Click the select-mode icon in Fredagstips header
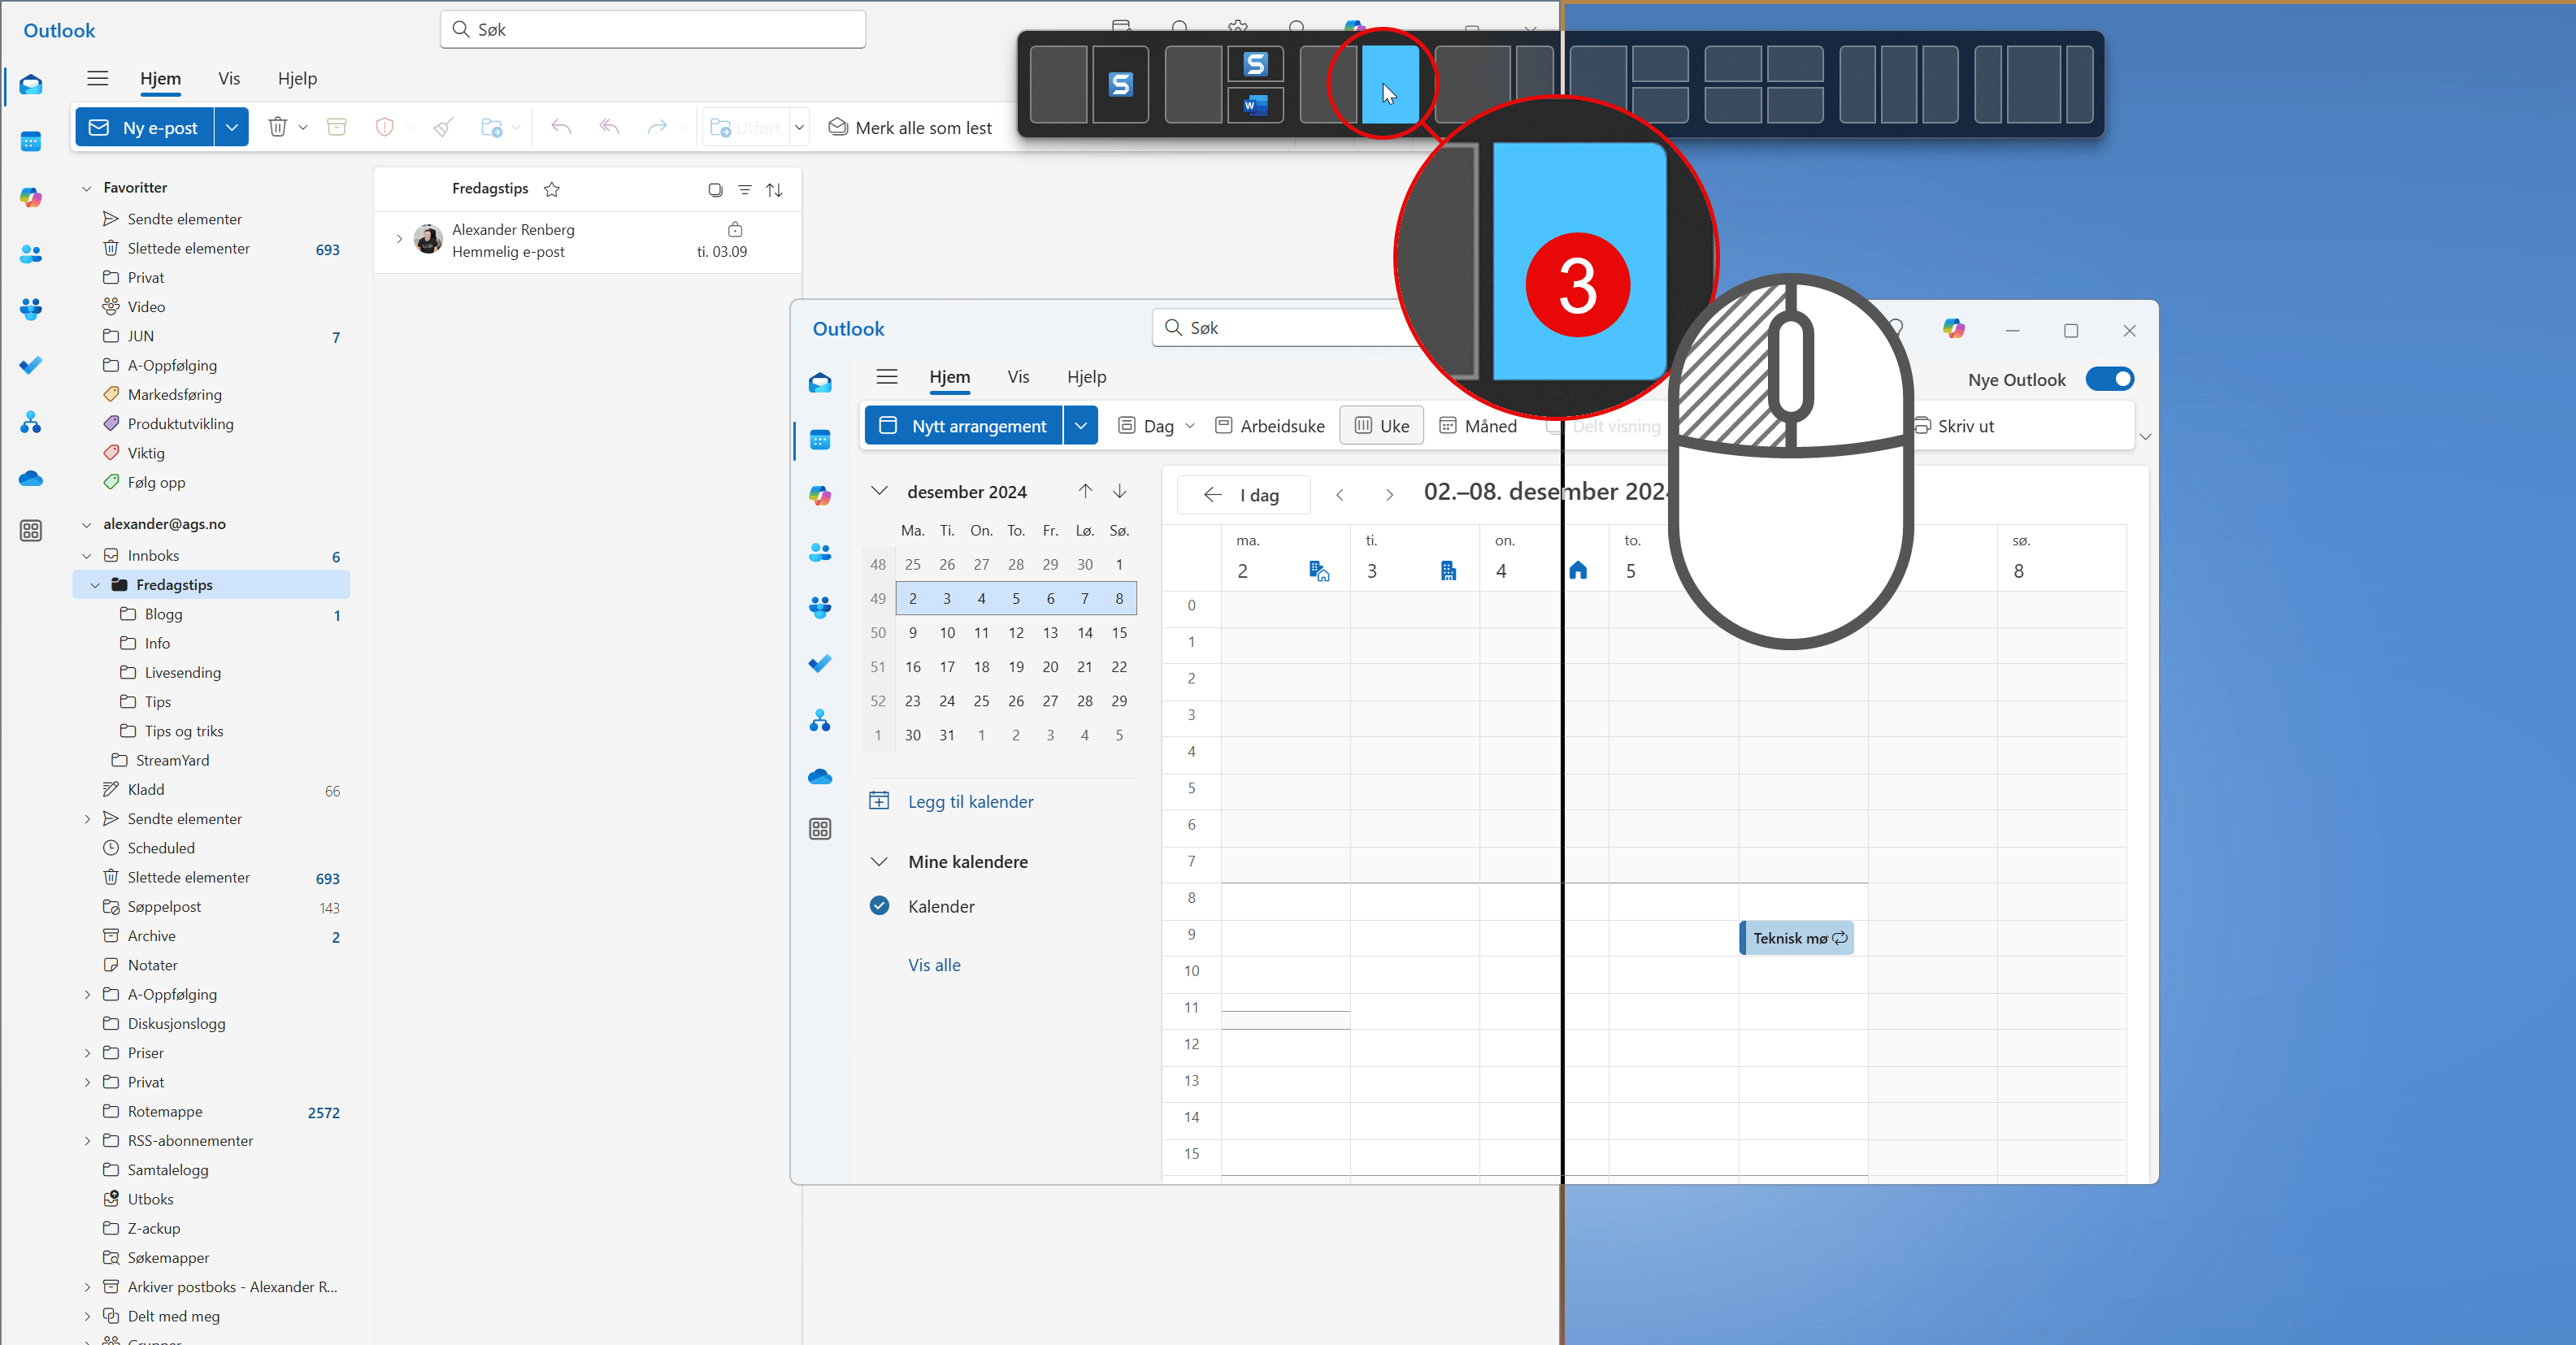This screenshot has width=2576, height=1345. tap(715, 190)
